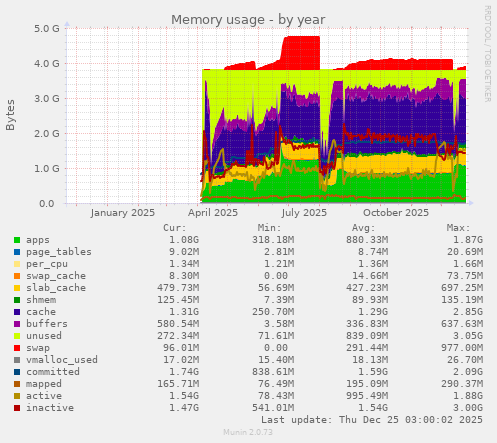Click the yellow slab_cache legend swatch
This screenshot has height=443, width=497.
click(17, 288)
